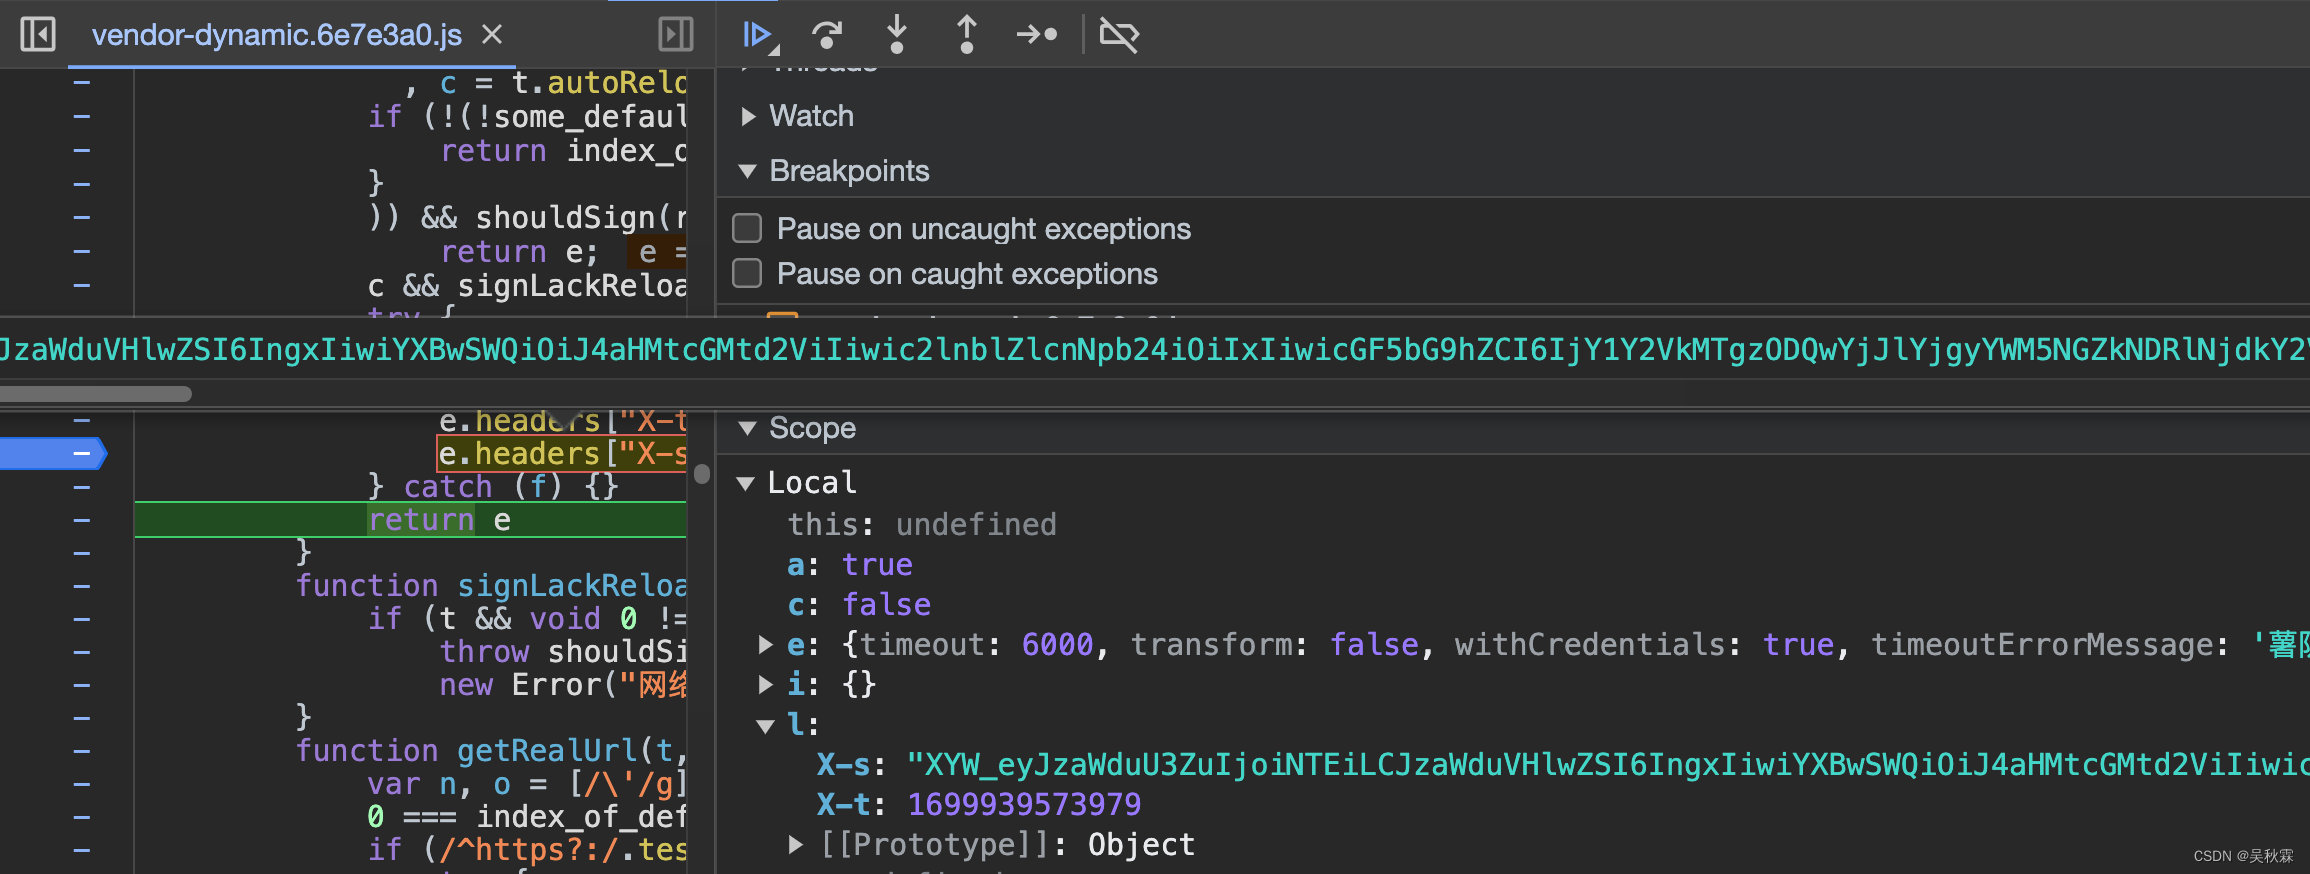
Task: Click the 'this: undefined' scope entry
Action: click(x=922, y=525)
